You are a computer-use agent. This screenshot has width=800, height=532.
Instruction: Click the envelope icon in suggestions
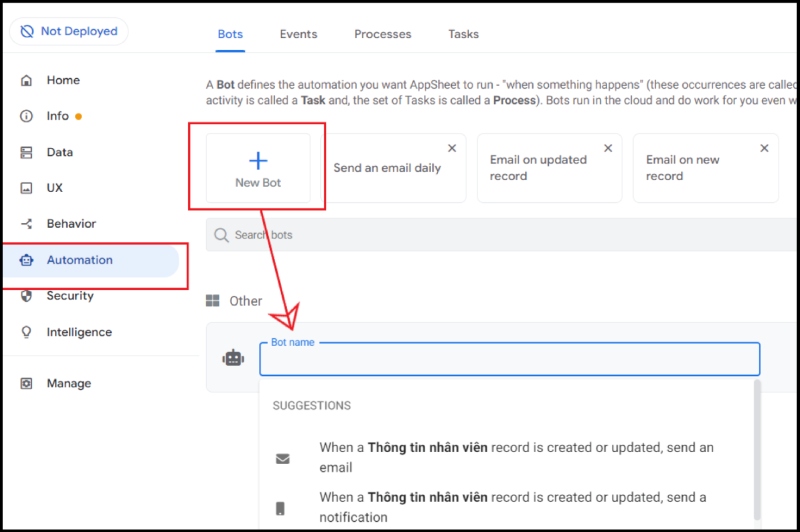pos(283,459)
